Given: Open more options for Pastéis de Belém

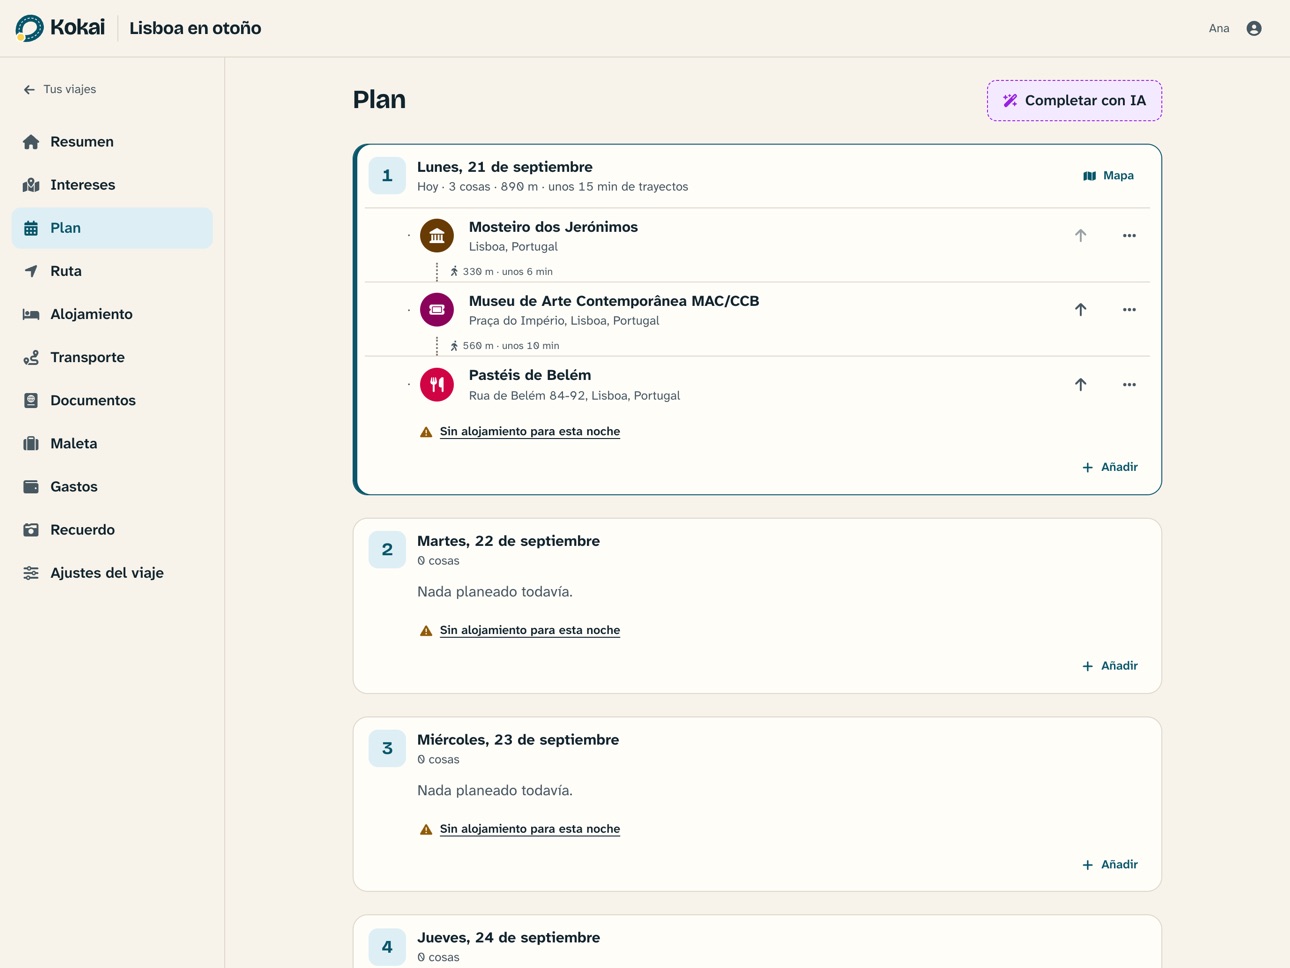Looking at the screenshot, I should 1129,384.
